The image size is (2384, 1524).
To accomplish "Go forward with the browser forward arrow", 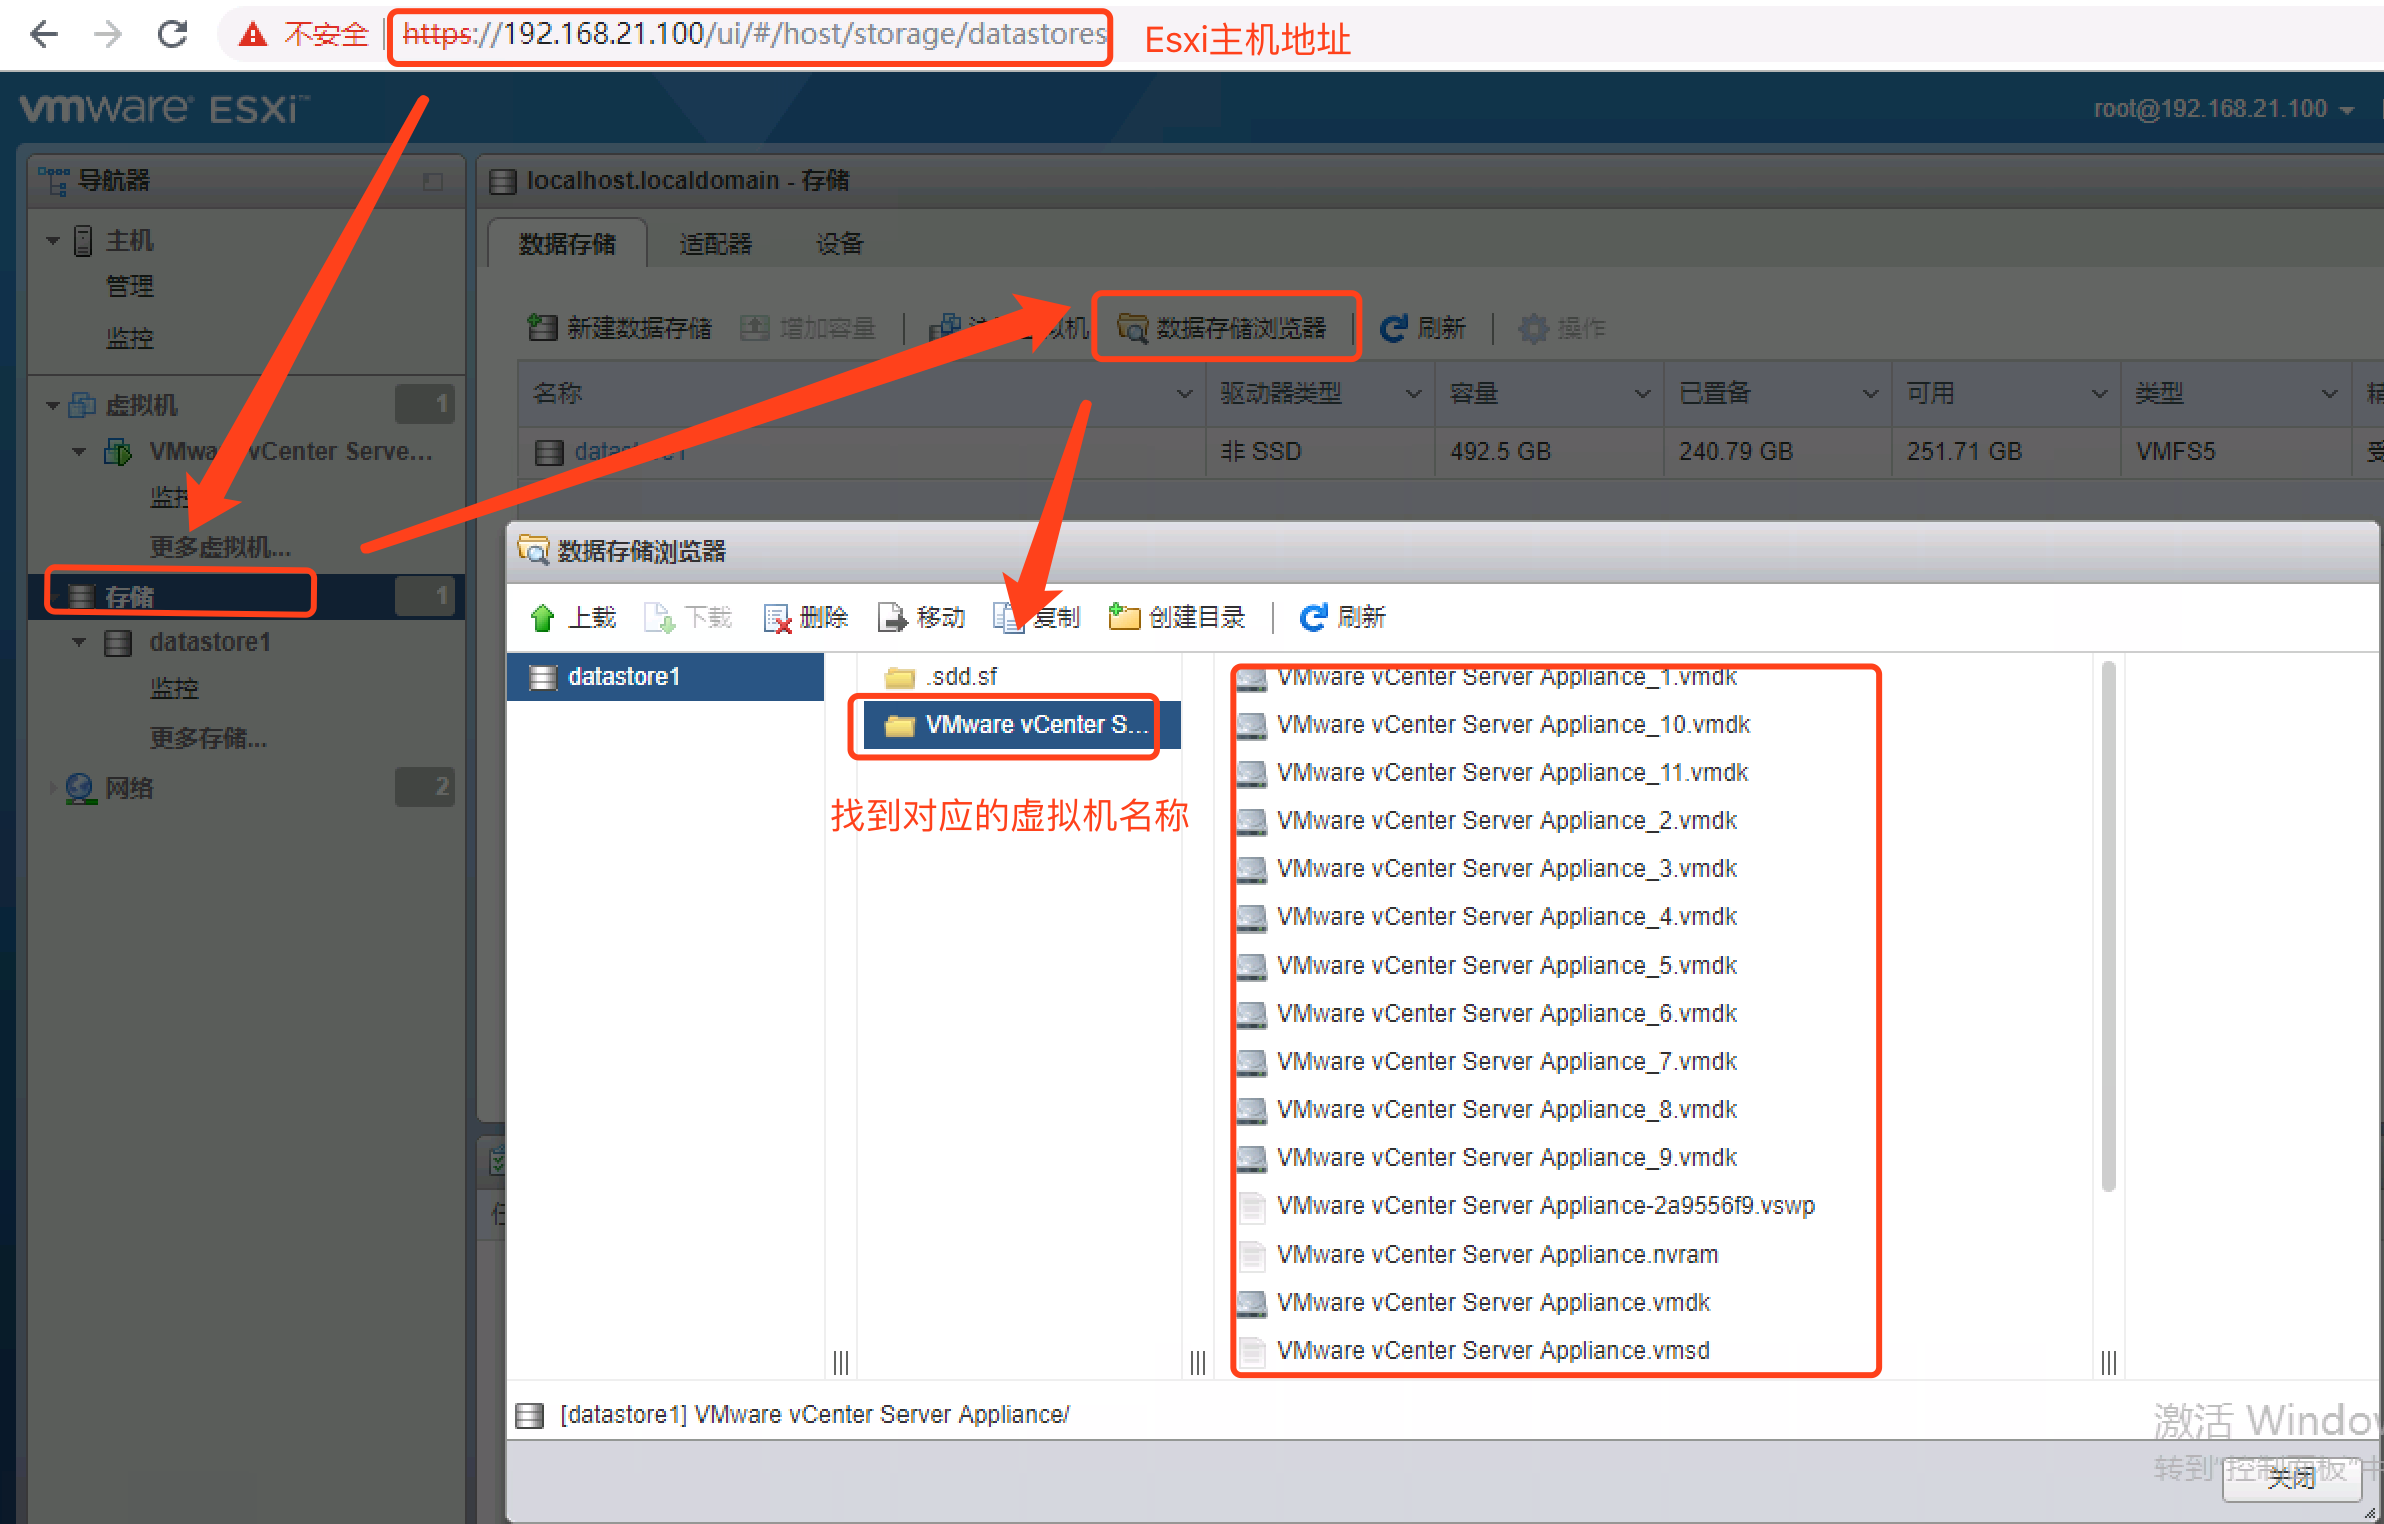I will click(x=108, y=35).
